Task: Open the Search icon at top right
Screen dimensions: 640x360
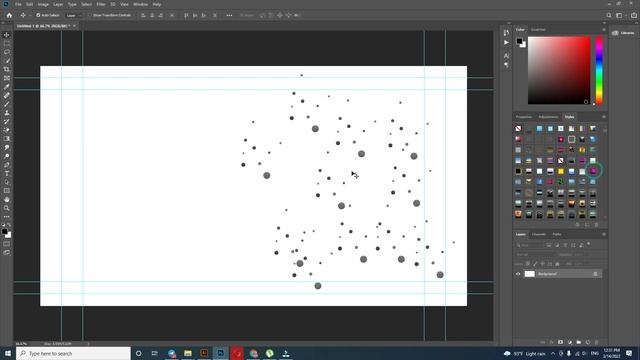Action: (609, 15)
